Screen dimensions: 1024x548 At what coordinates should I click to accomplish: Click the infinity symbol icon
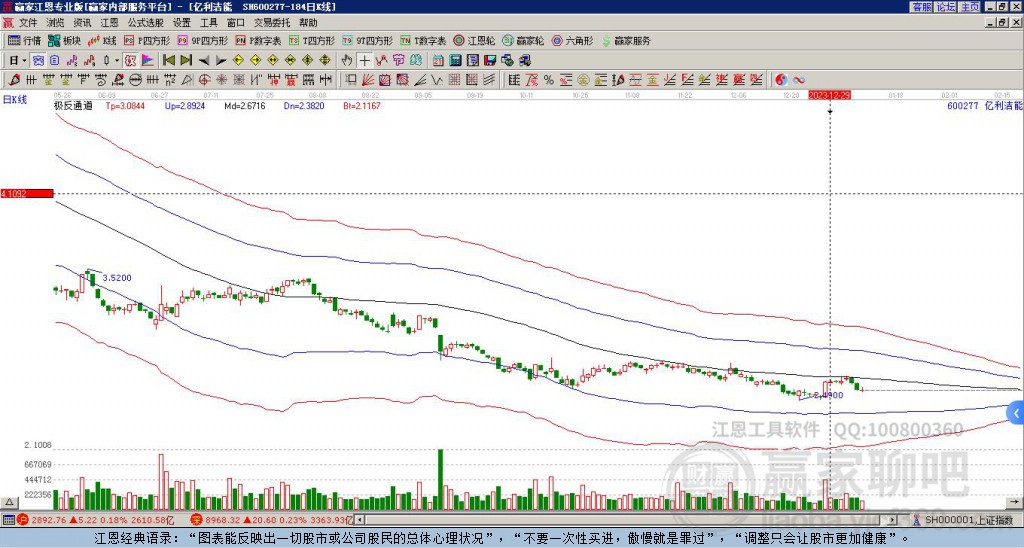point(799,79)
